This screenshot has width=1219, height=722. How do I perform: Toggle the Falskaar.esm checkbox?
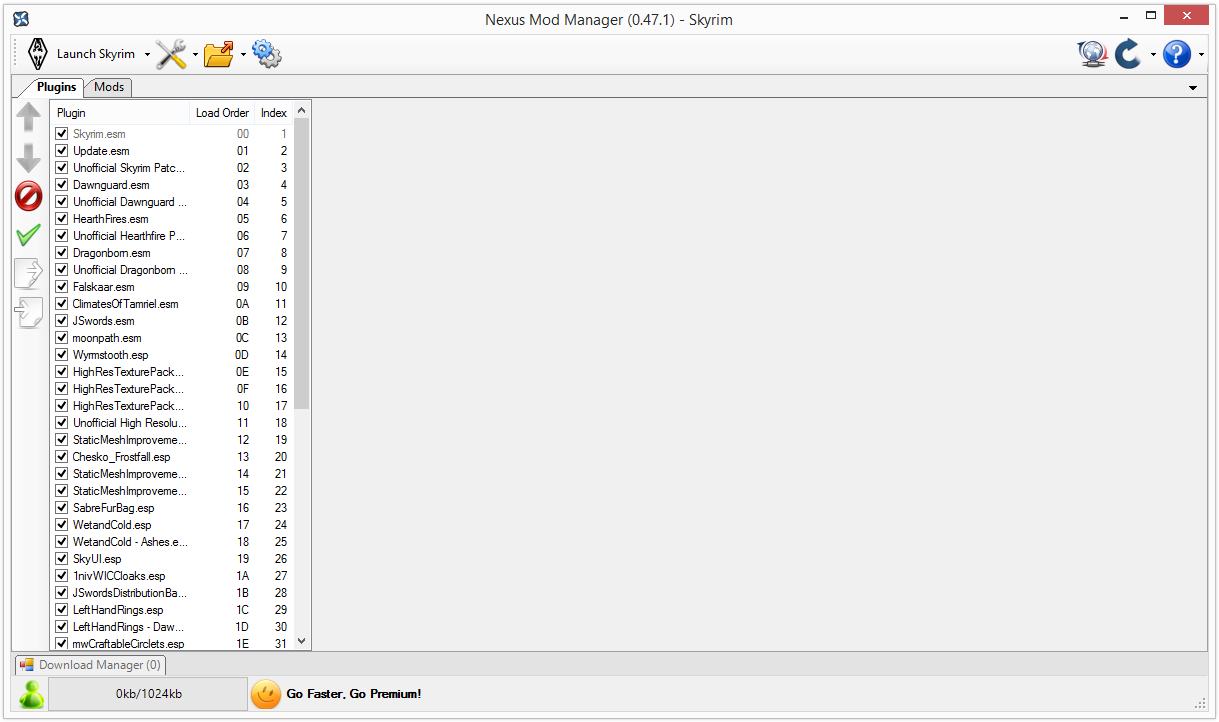click(x=62, y=287)
